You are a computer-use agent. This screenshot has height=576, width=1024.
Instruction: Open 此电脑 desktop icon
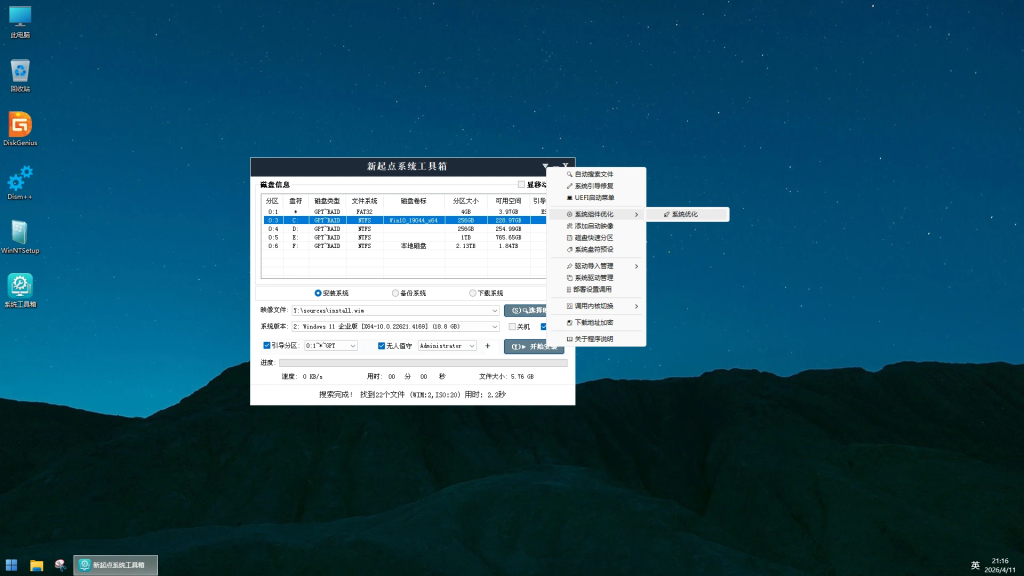pos(20,20)
